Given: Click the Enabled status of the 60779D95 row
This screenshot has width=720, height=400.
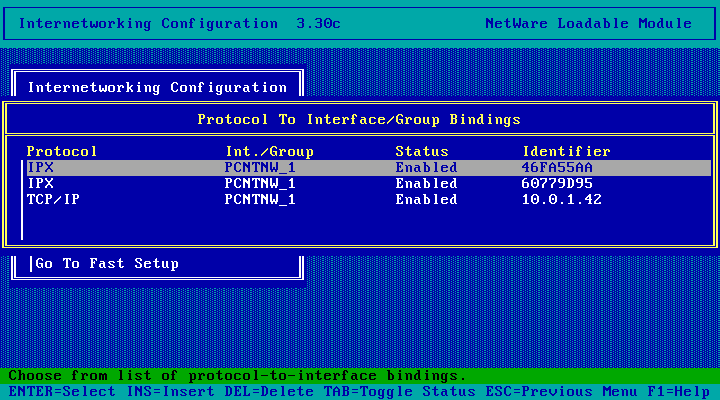Looking at the screenshot, I should pos(426,184).
